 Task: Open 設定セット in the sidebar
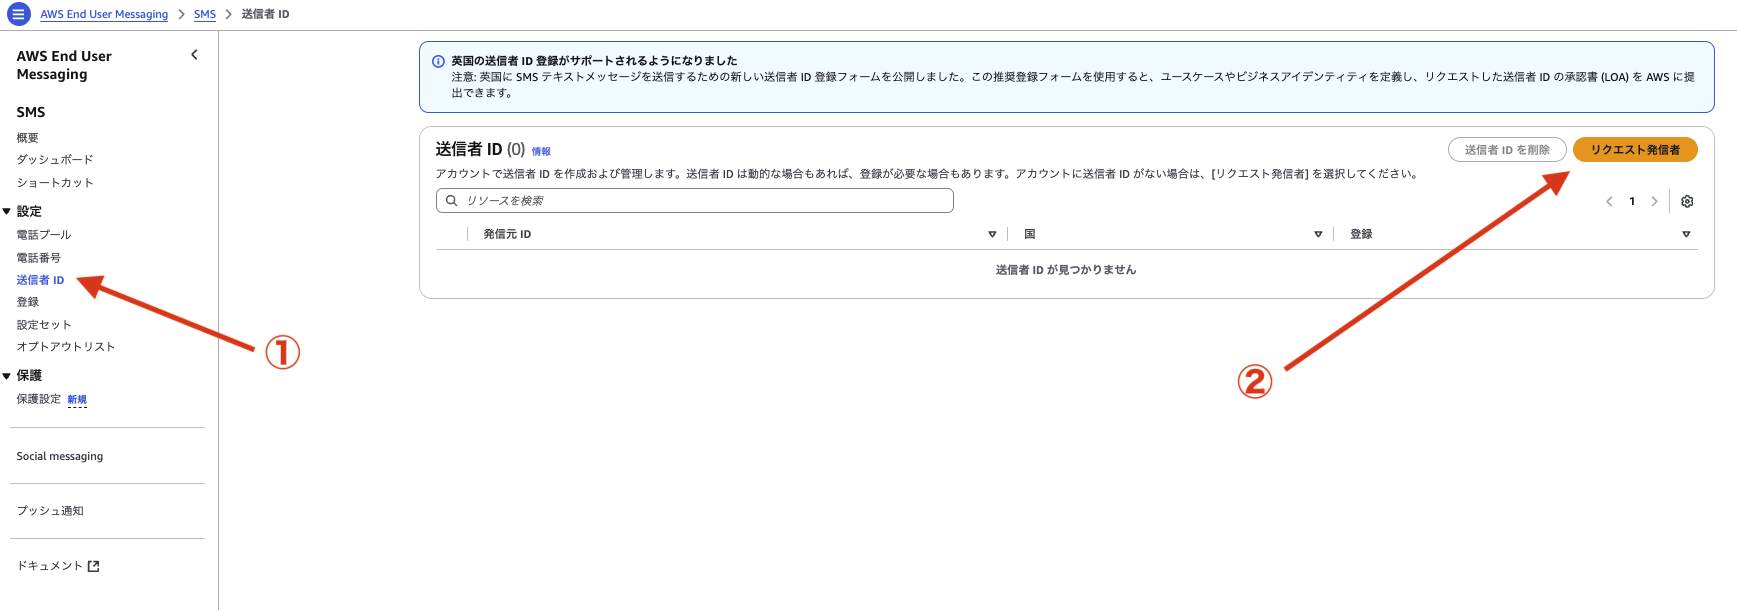[44, 324]
